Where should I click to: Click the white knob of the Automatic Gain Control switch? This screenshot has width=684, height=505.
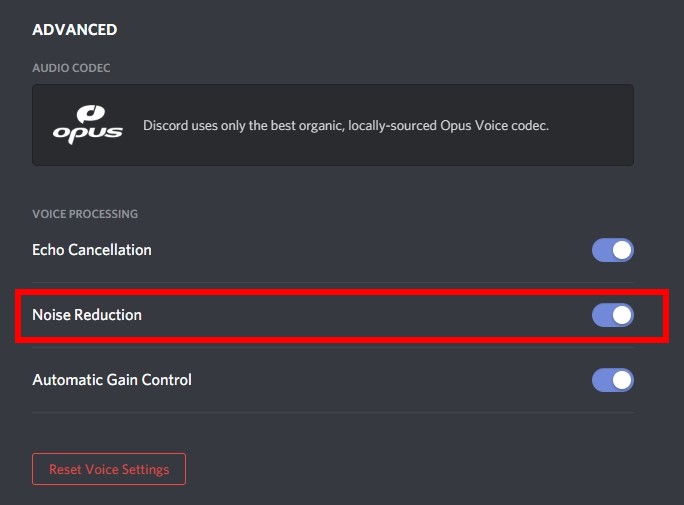[622, 380]
